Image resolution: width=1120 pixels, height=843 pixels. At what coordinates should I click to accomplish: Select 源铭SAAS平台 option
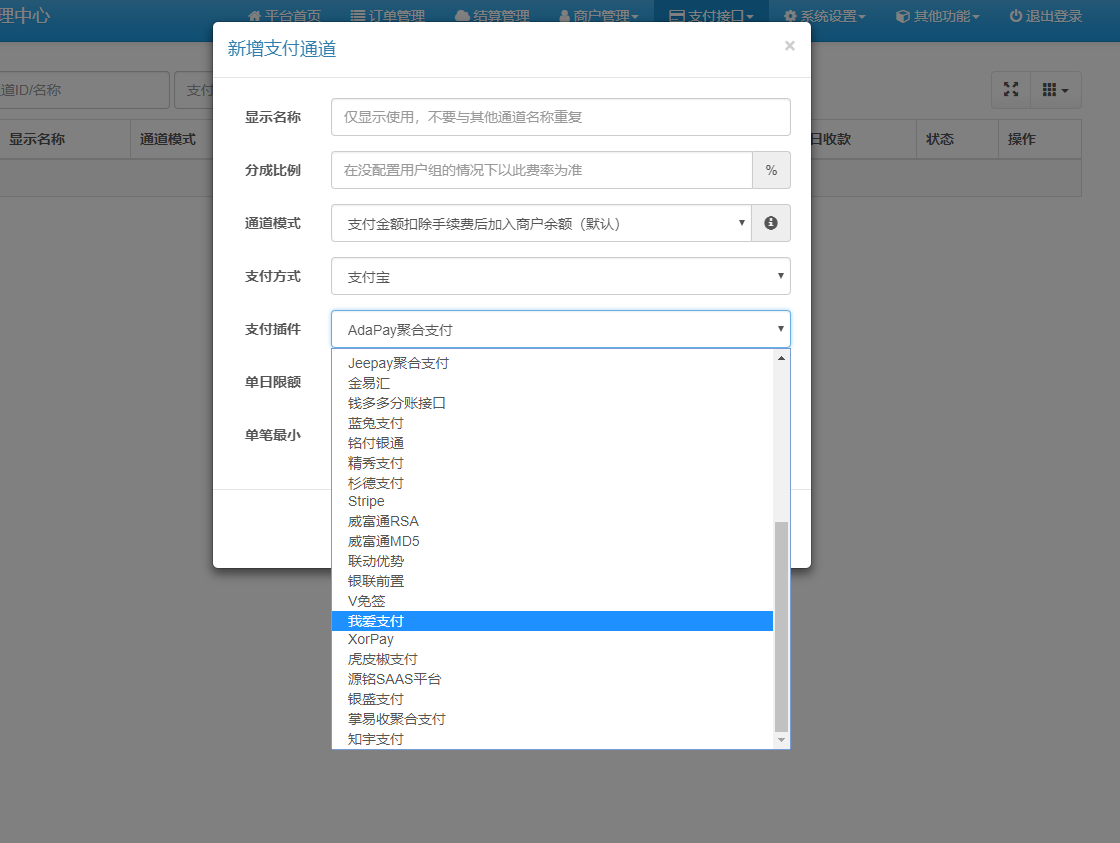[552, 679]
